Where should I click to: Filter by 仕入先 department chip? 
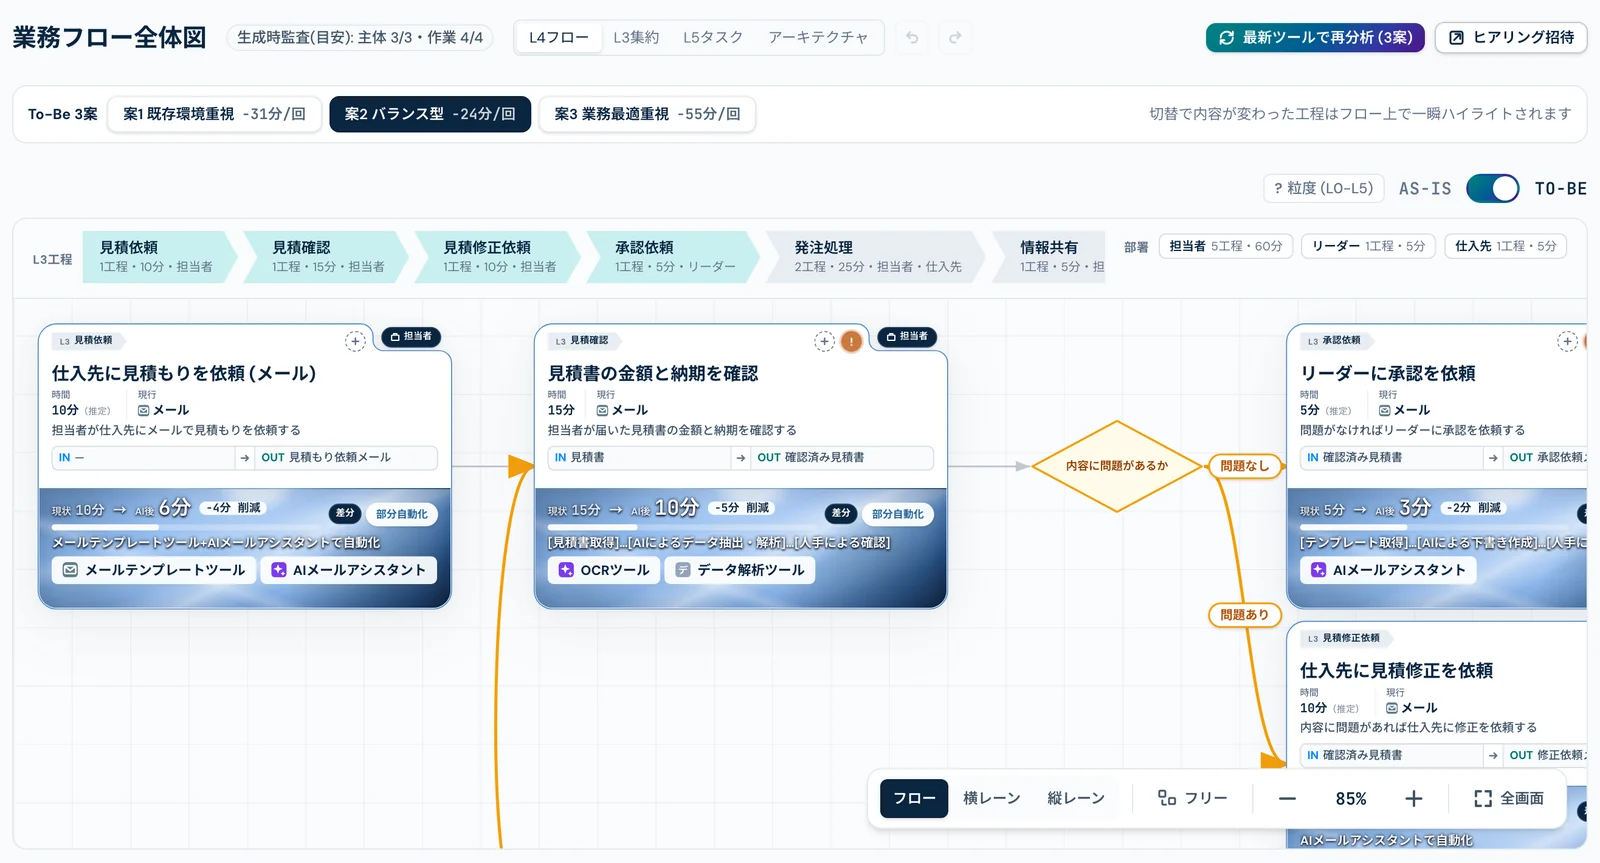tap(1505, 246)
